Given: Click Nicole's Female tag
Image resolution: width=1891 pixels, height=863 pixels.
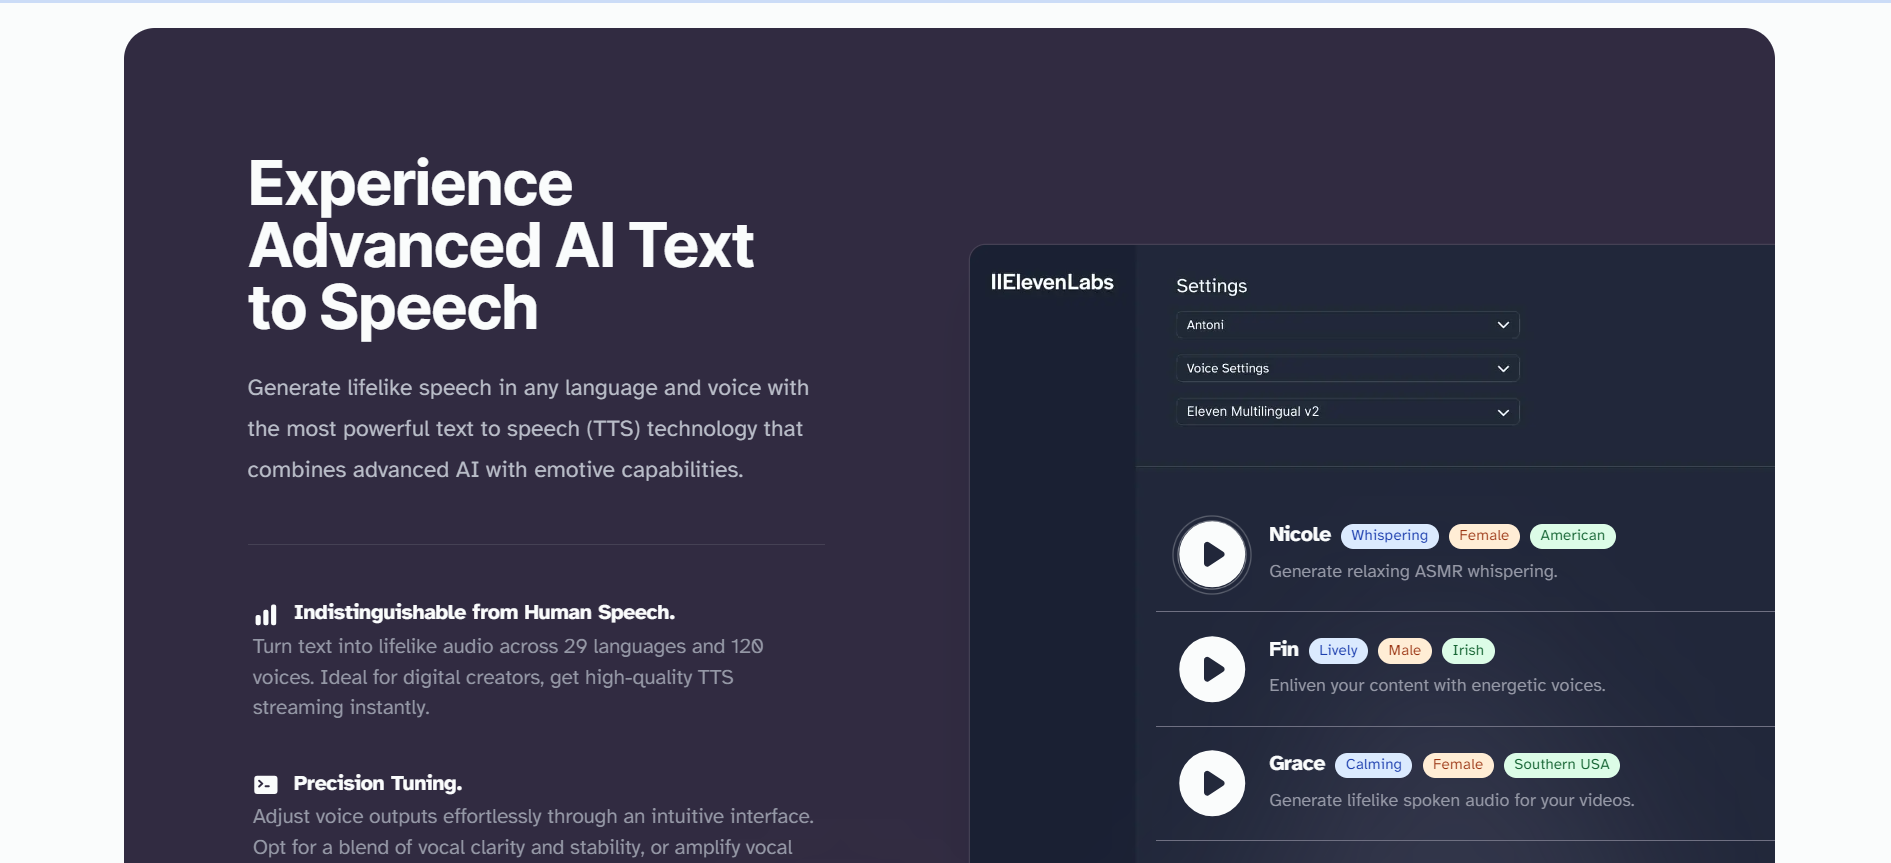Looking at the screenshot, I should tap(1483, 536).
